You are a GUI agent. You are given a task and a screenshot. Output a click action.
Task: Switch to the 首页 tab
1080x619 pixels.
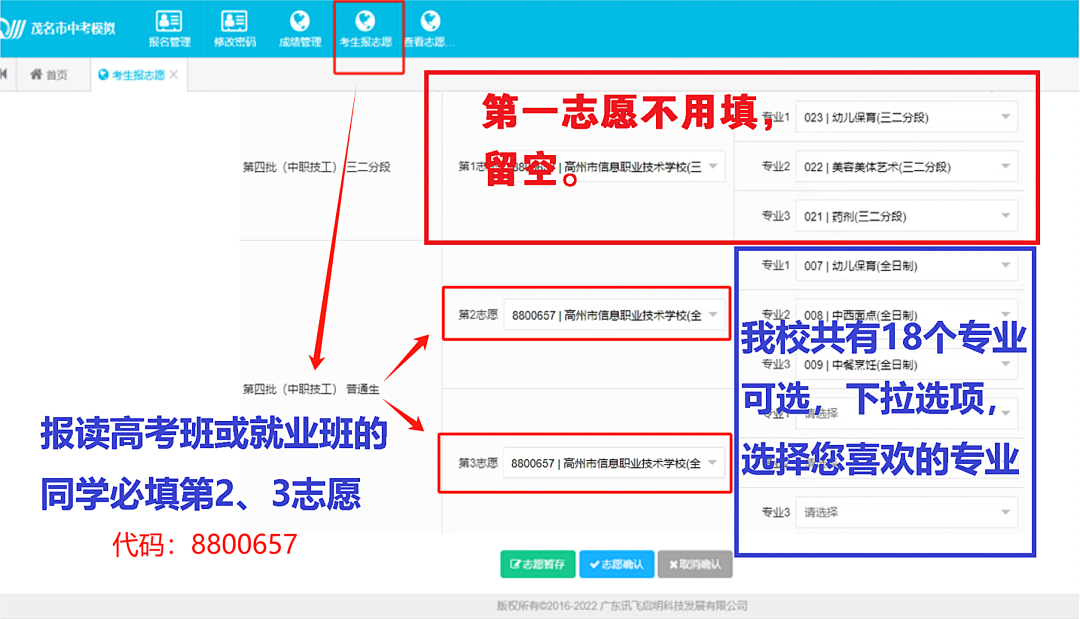click(49, 75)
